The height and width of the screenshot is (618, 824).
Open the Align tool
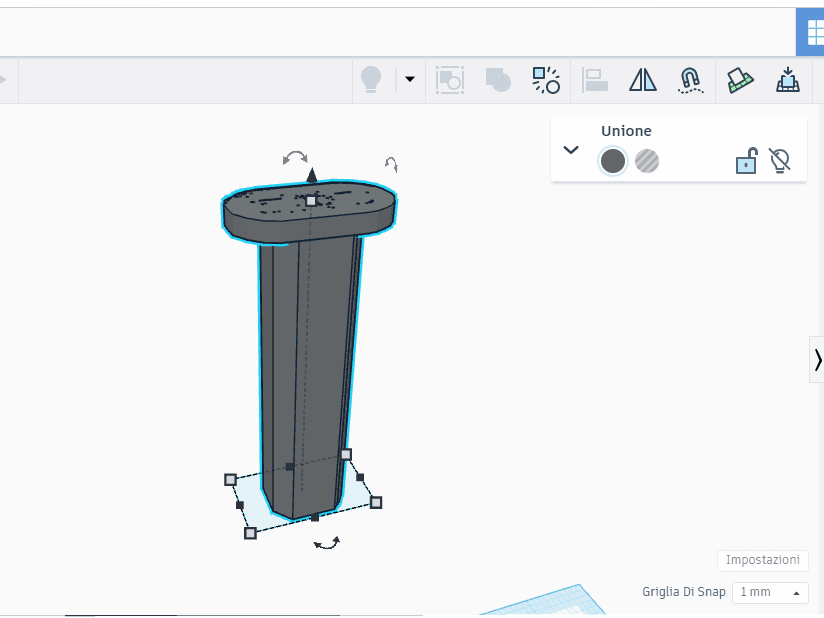click(x=595, y=80)
